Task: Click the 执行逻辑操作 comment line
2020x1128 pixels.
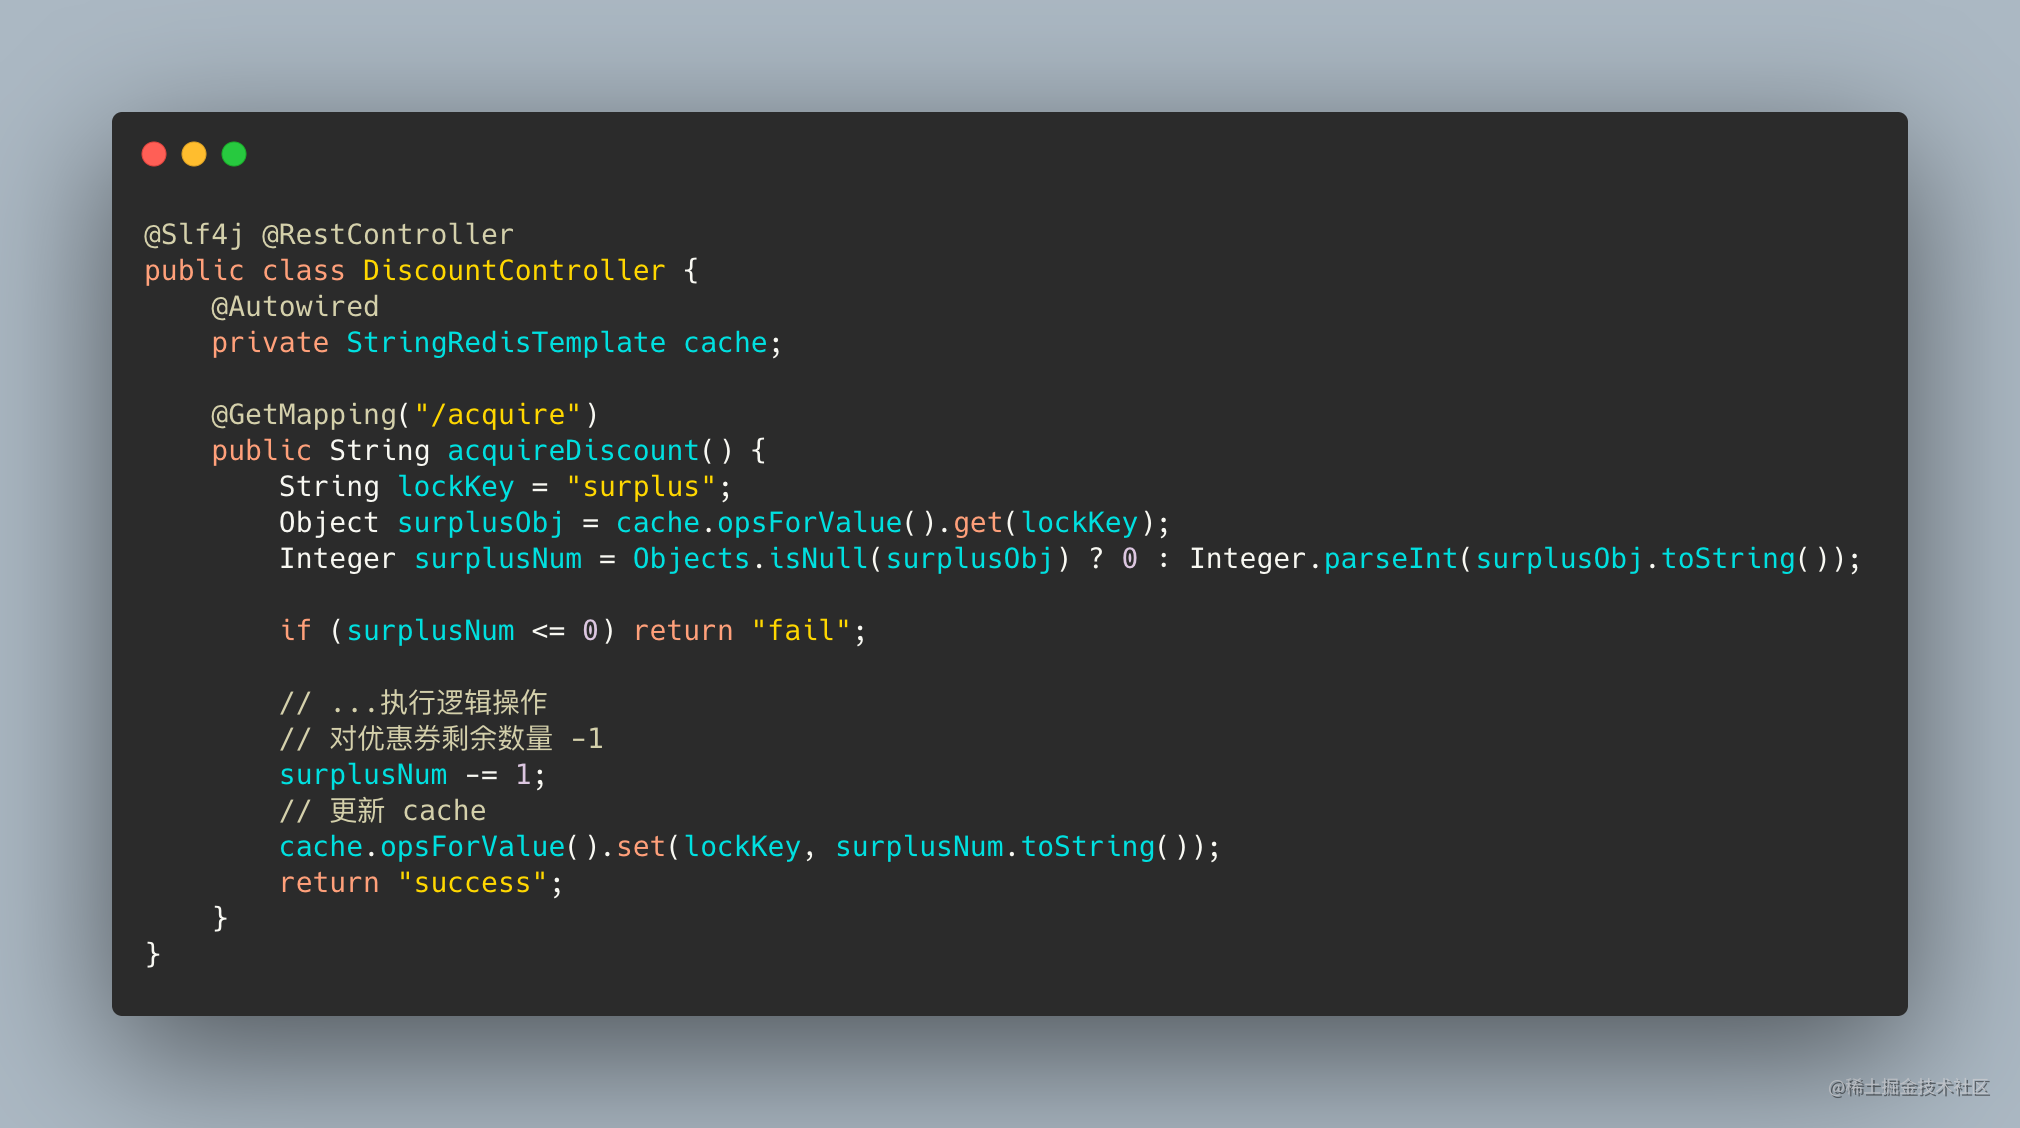Action: (x=413, y=703)
